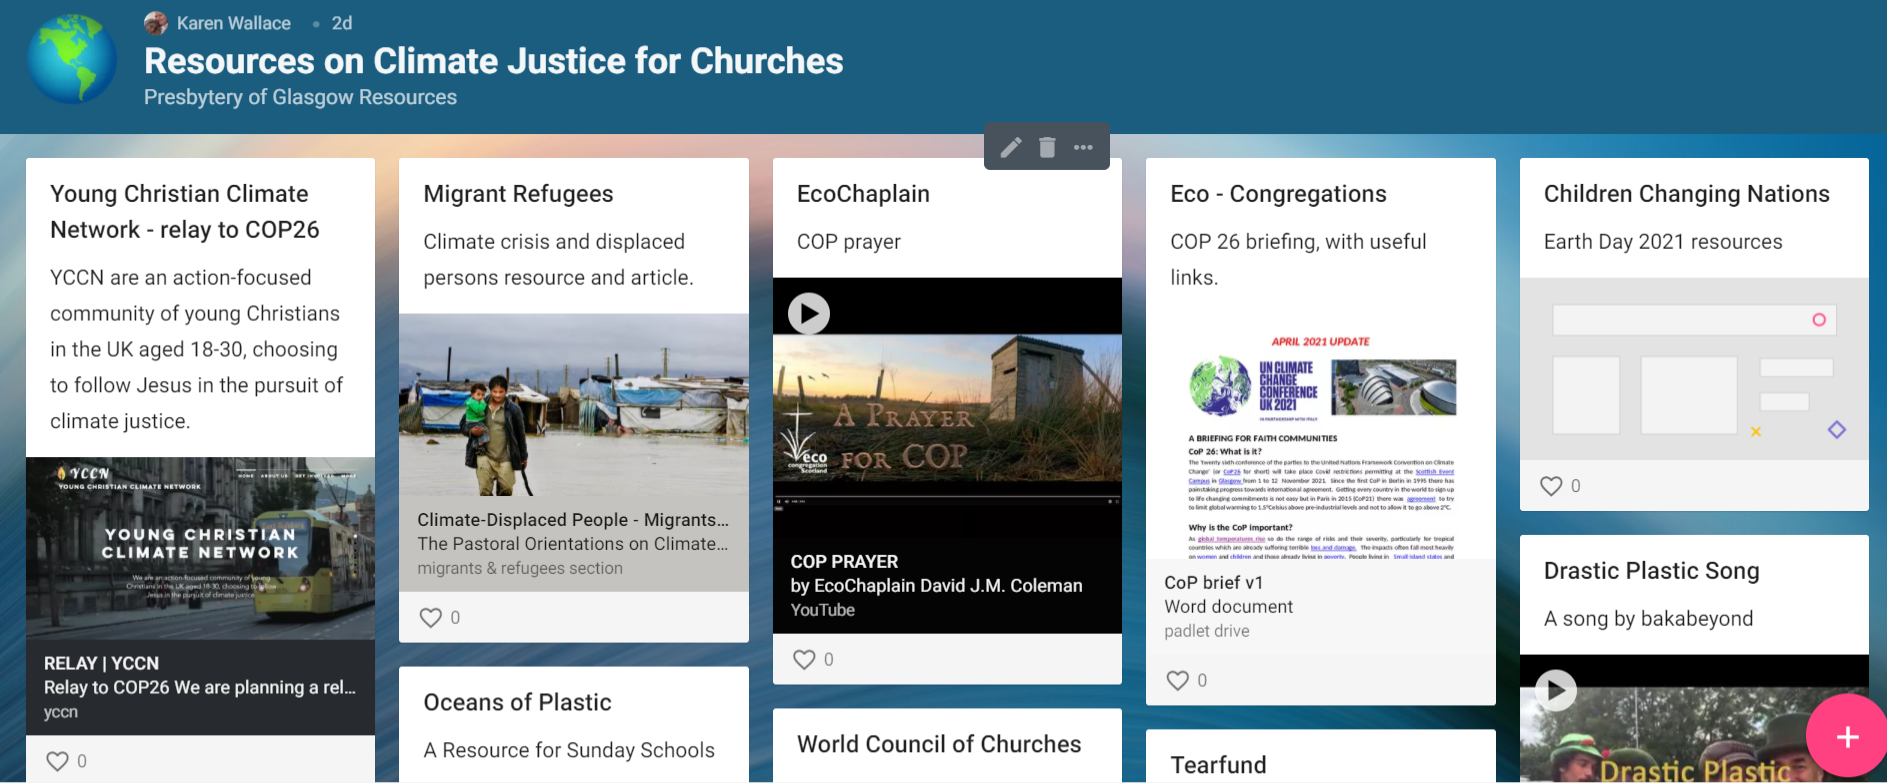Click the '2d' posted time label
Screen dimensions: 1887x783
[x=342, y=23]
